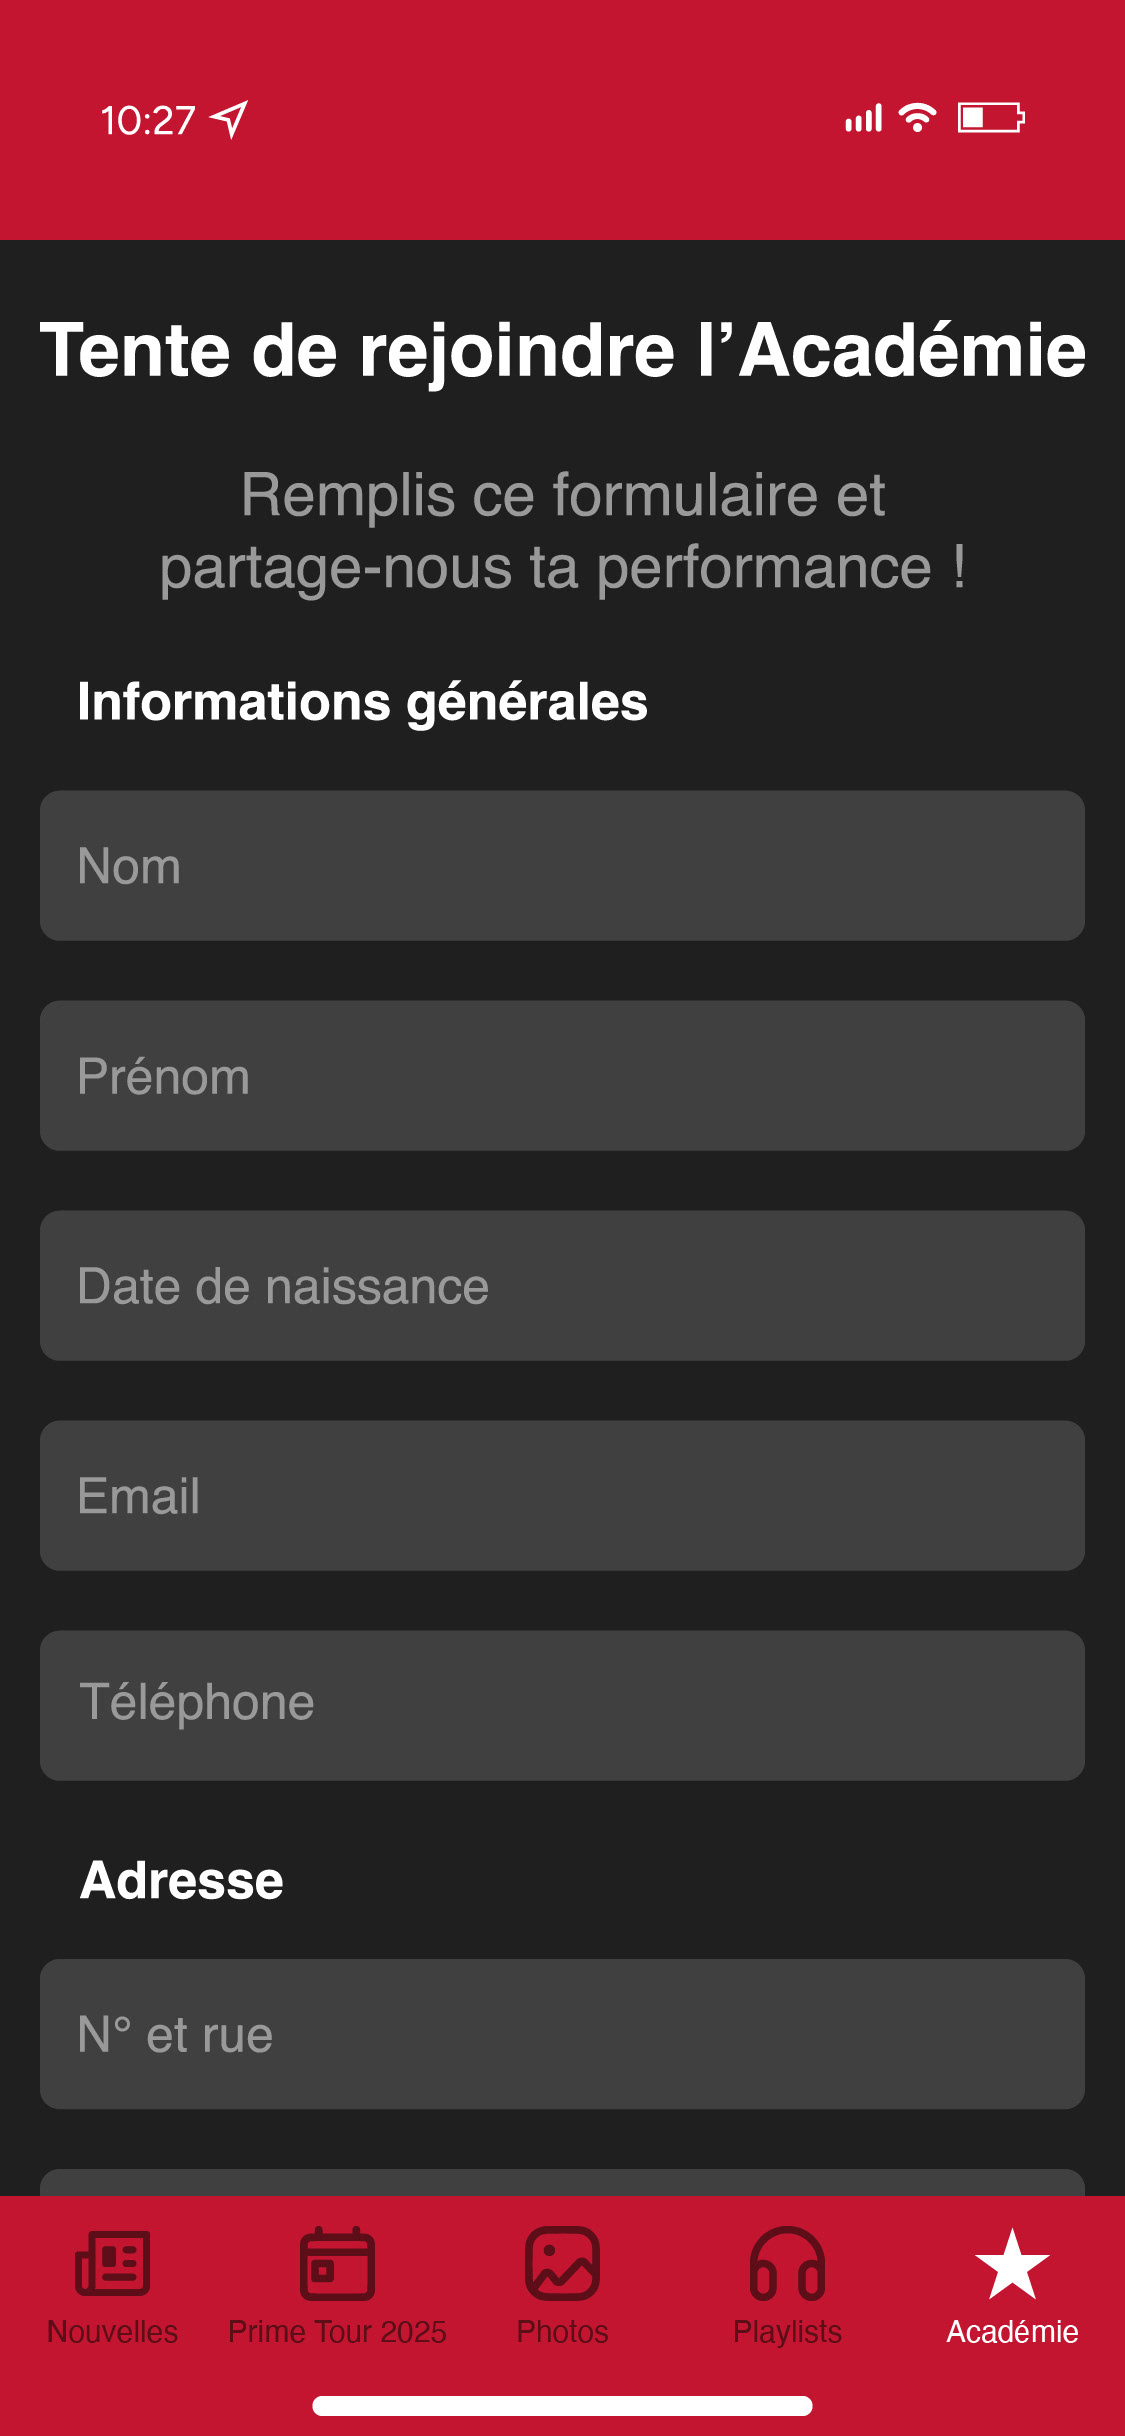Click the N° et rue address field

pos(562,2034)
